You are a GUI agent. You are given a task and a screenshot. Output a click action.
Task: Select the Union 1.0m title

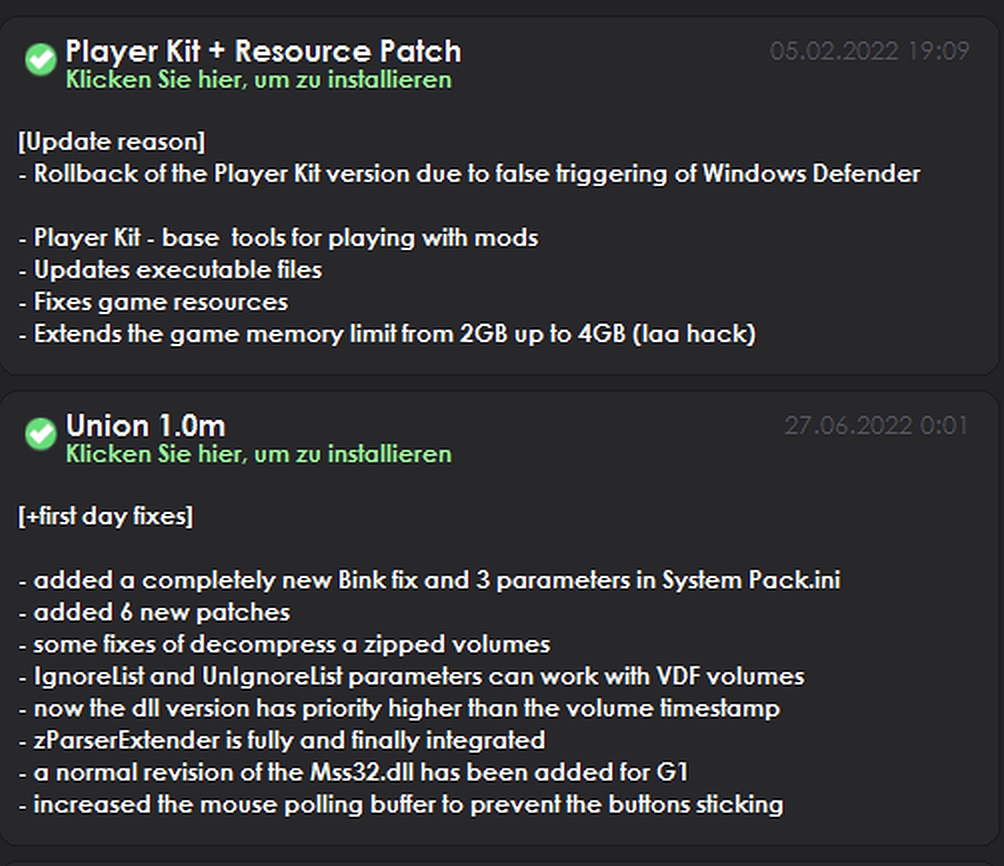tap(145, 426)
